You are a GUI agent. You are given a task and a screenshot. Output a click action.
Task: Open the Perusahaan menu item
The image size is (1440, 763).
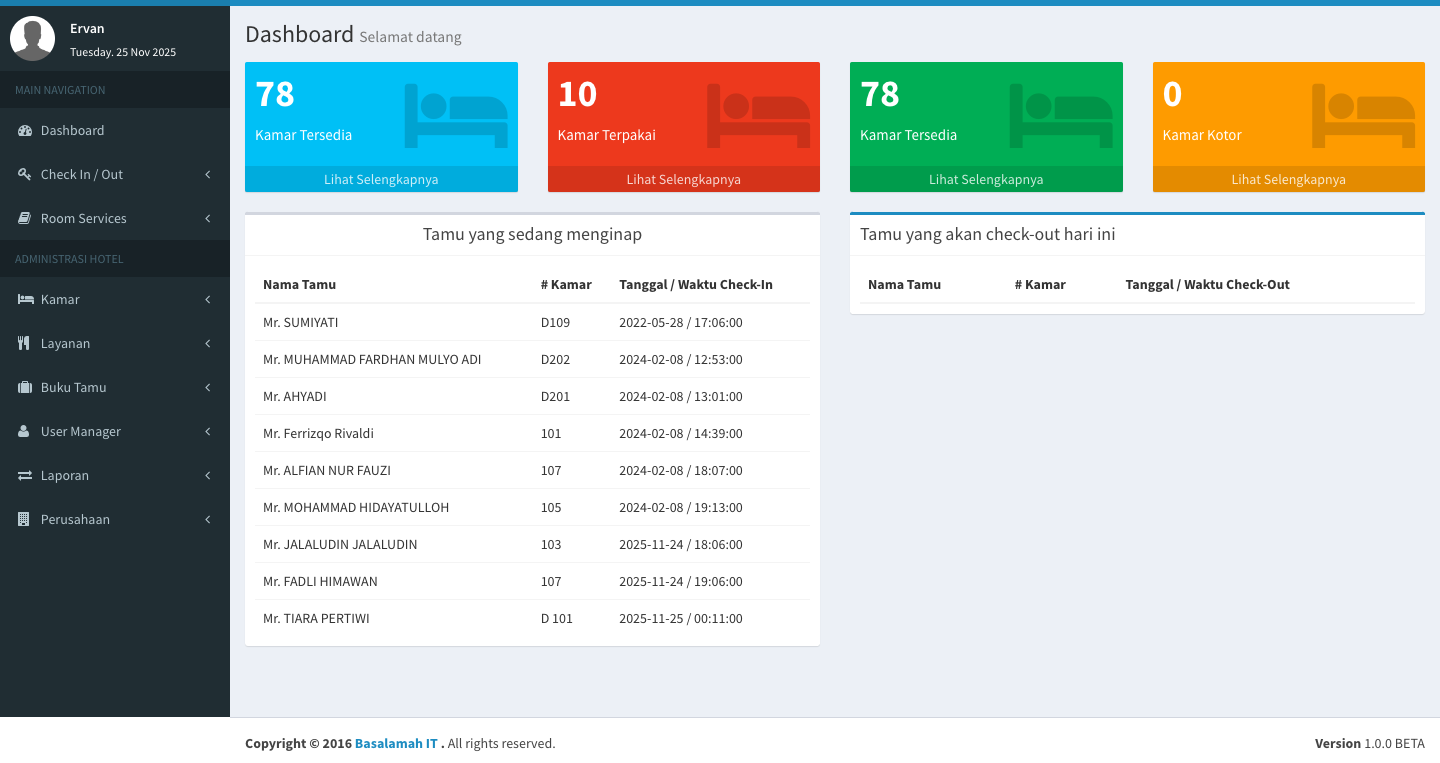(x=75, y=520)
